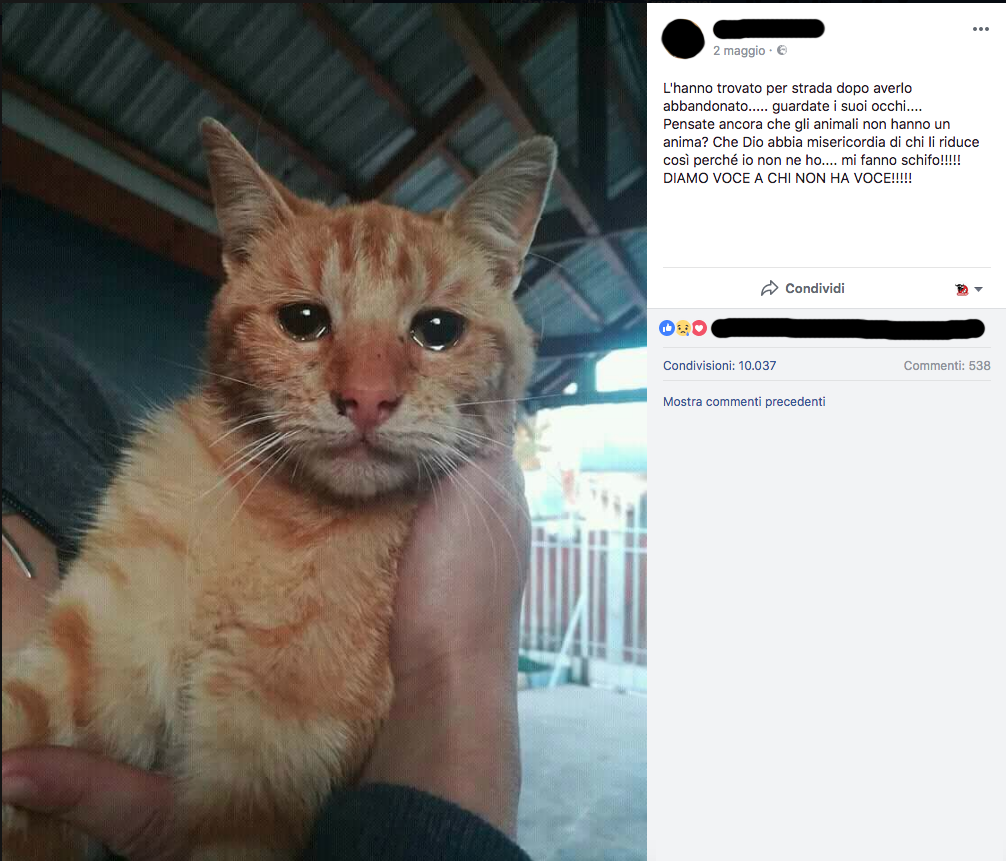Expand Mostra commenti precedenti

click(x=744, y=402)
